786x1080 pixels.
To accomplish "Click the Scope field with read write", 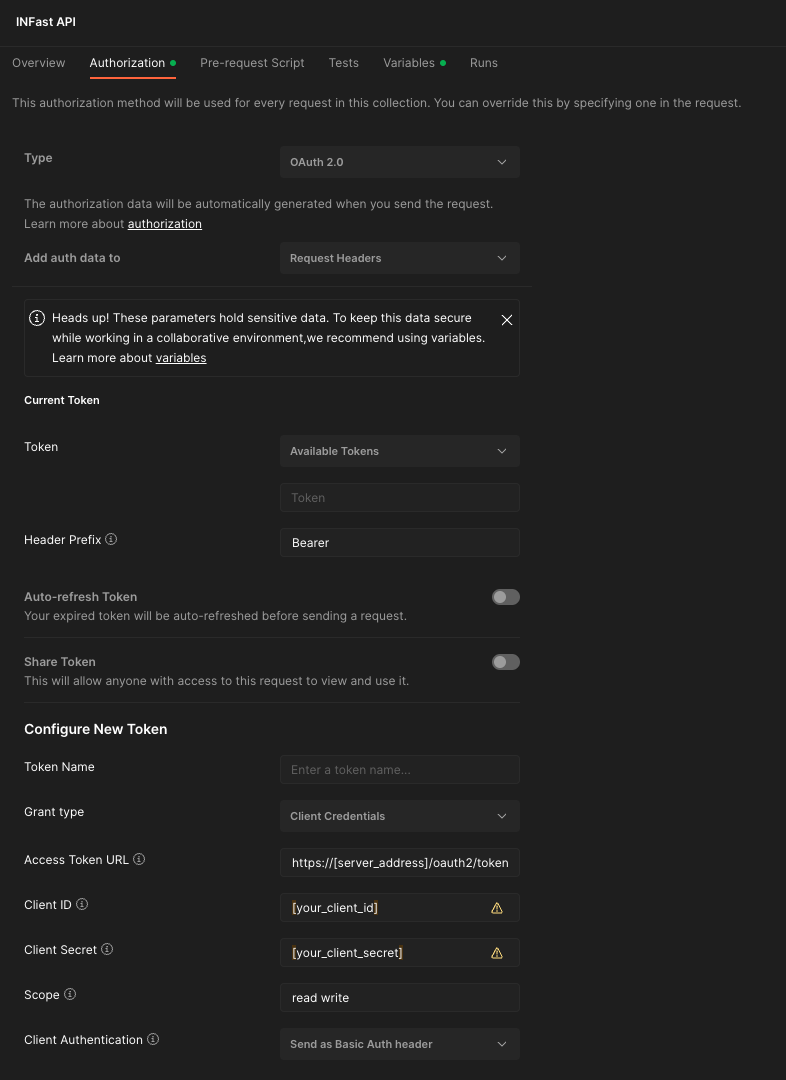I will (400, 997).
